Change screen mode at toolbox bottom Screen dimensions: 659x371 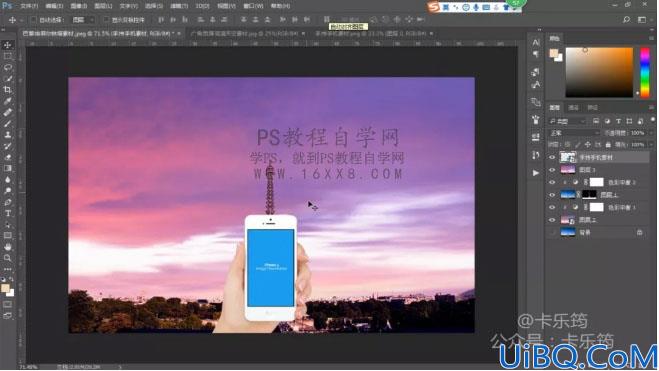coord(8,316)
